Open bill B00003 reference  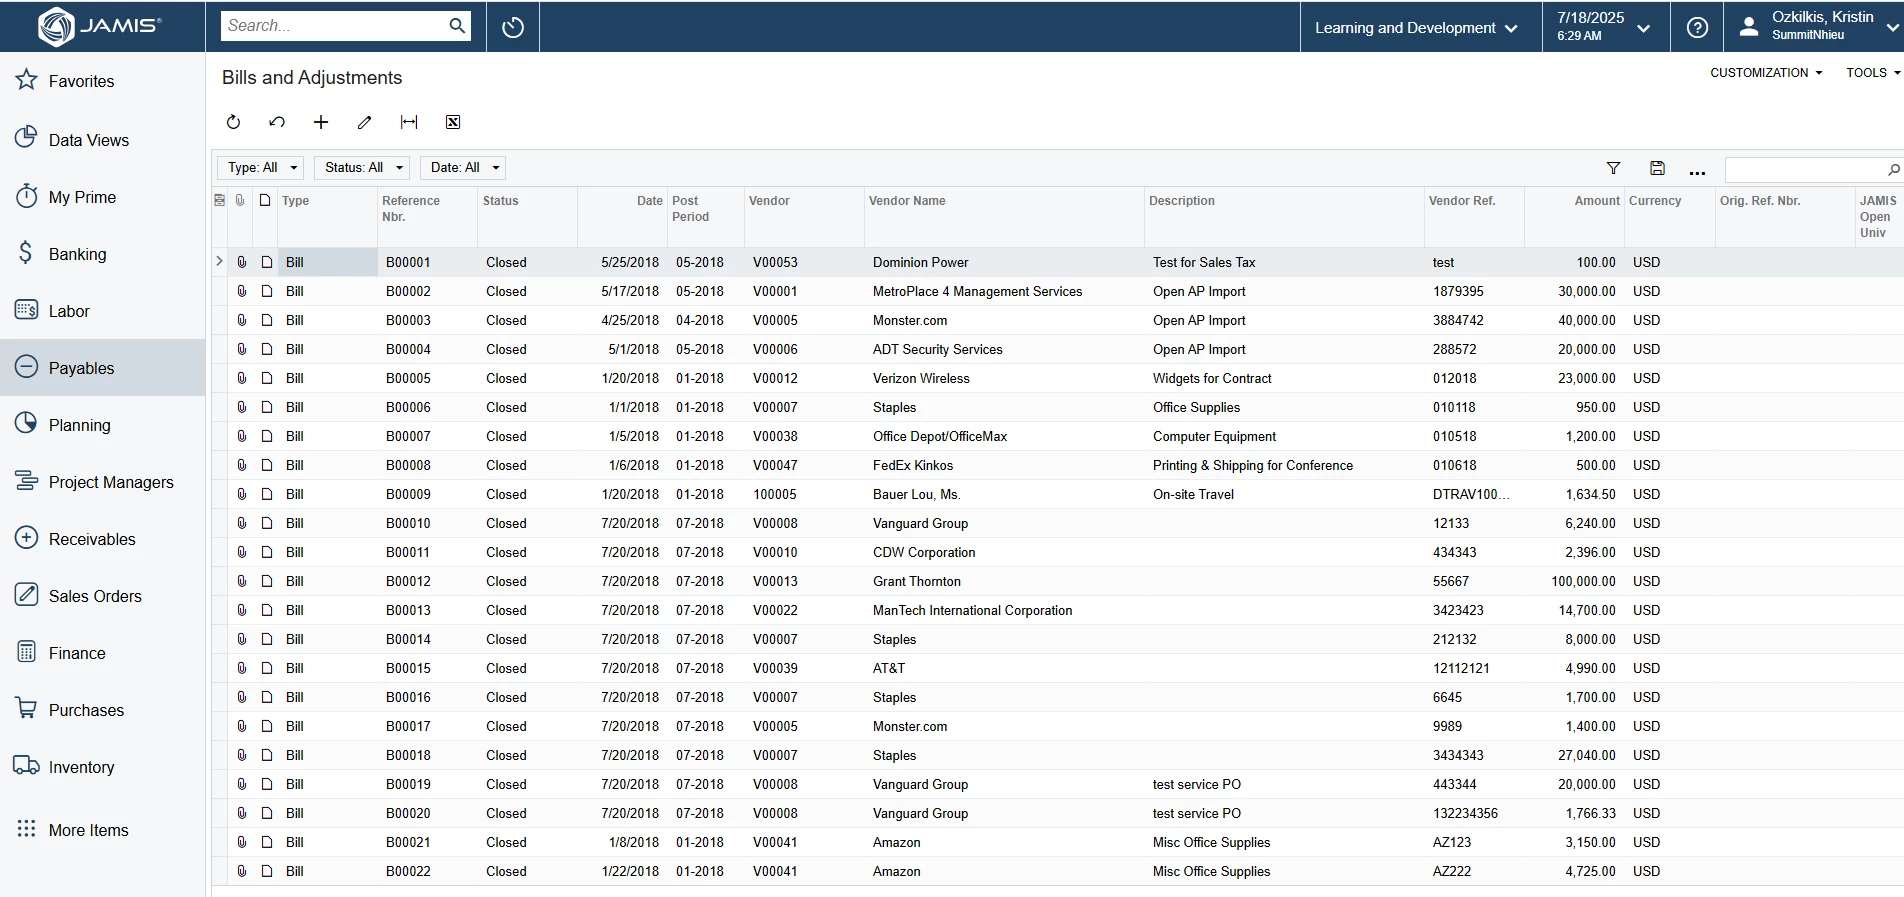pyautogui.click(x=408, y=320)
